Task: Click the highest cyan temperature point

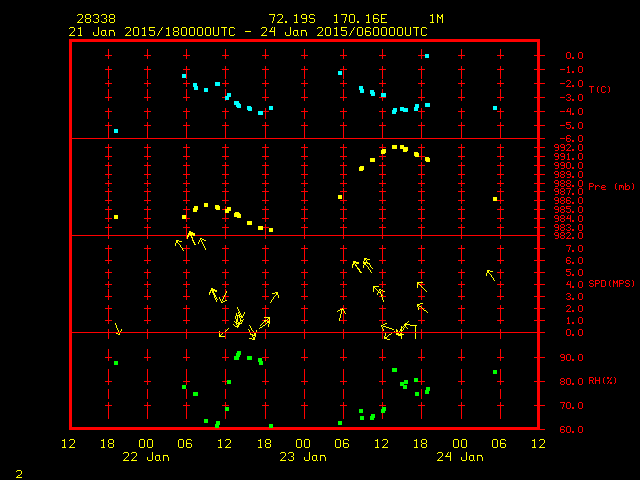Action: coord(427,56)
